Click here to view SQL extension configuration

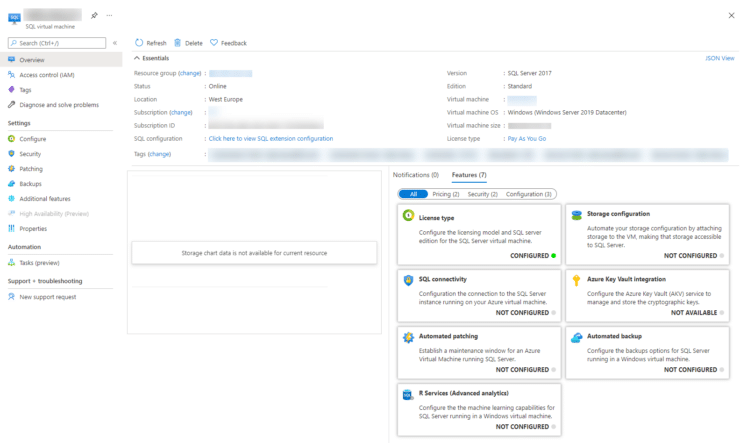271,139
